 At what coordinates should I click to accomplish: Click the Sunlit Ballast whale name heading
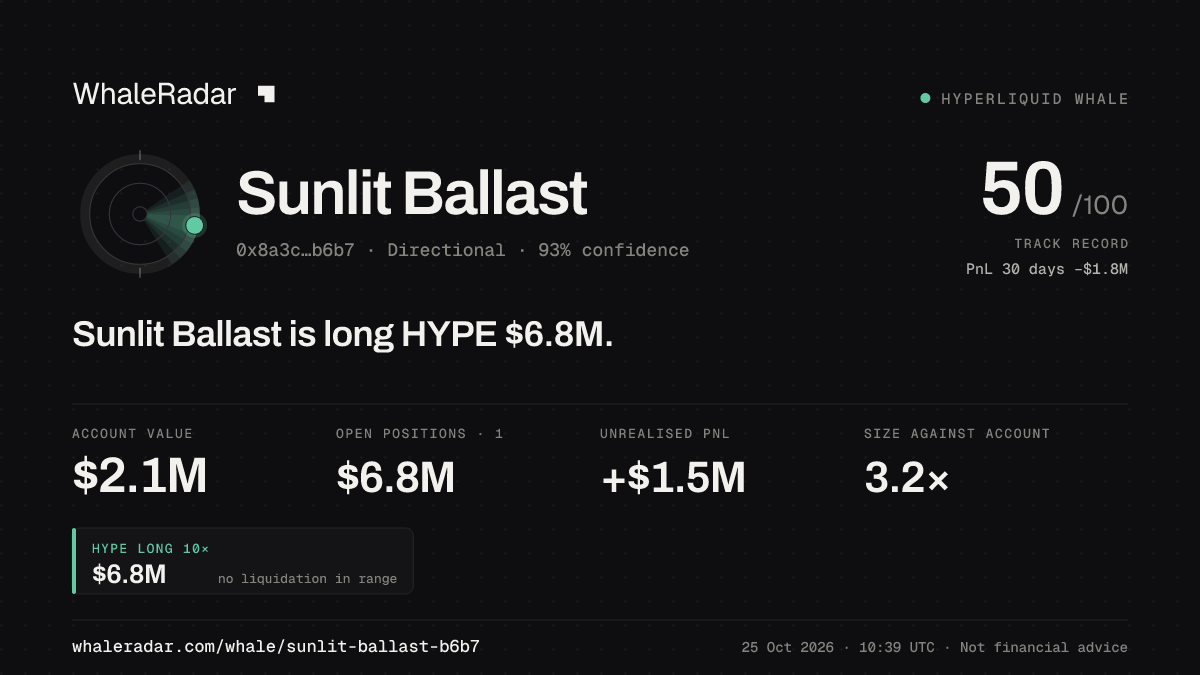click(412, 194)
